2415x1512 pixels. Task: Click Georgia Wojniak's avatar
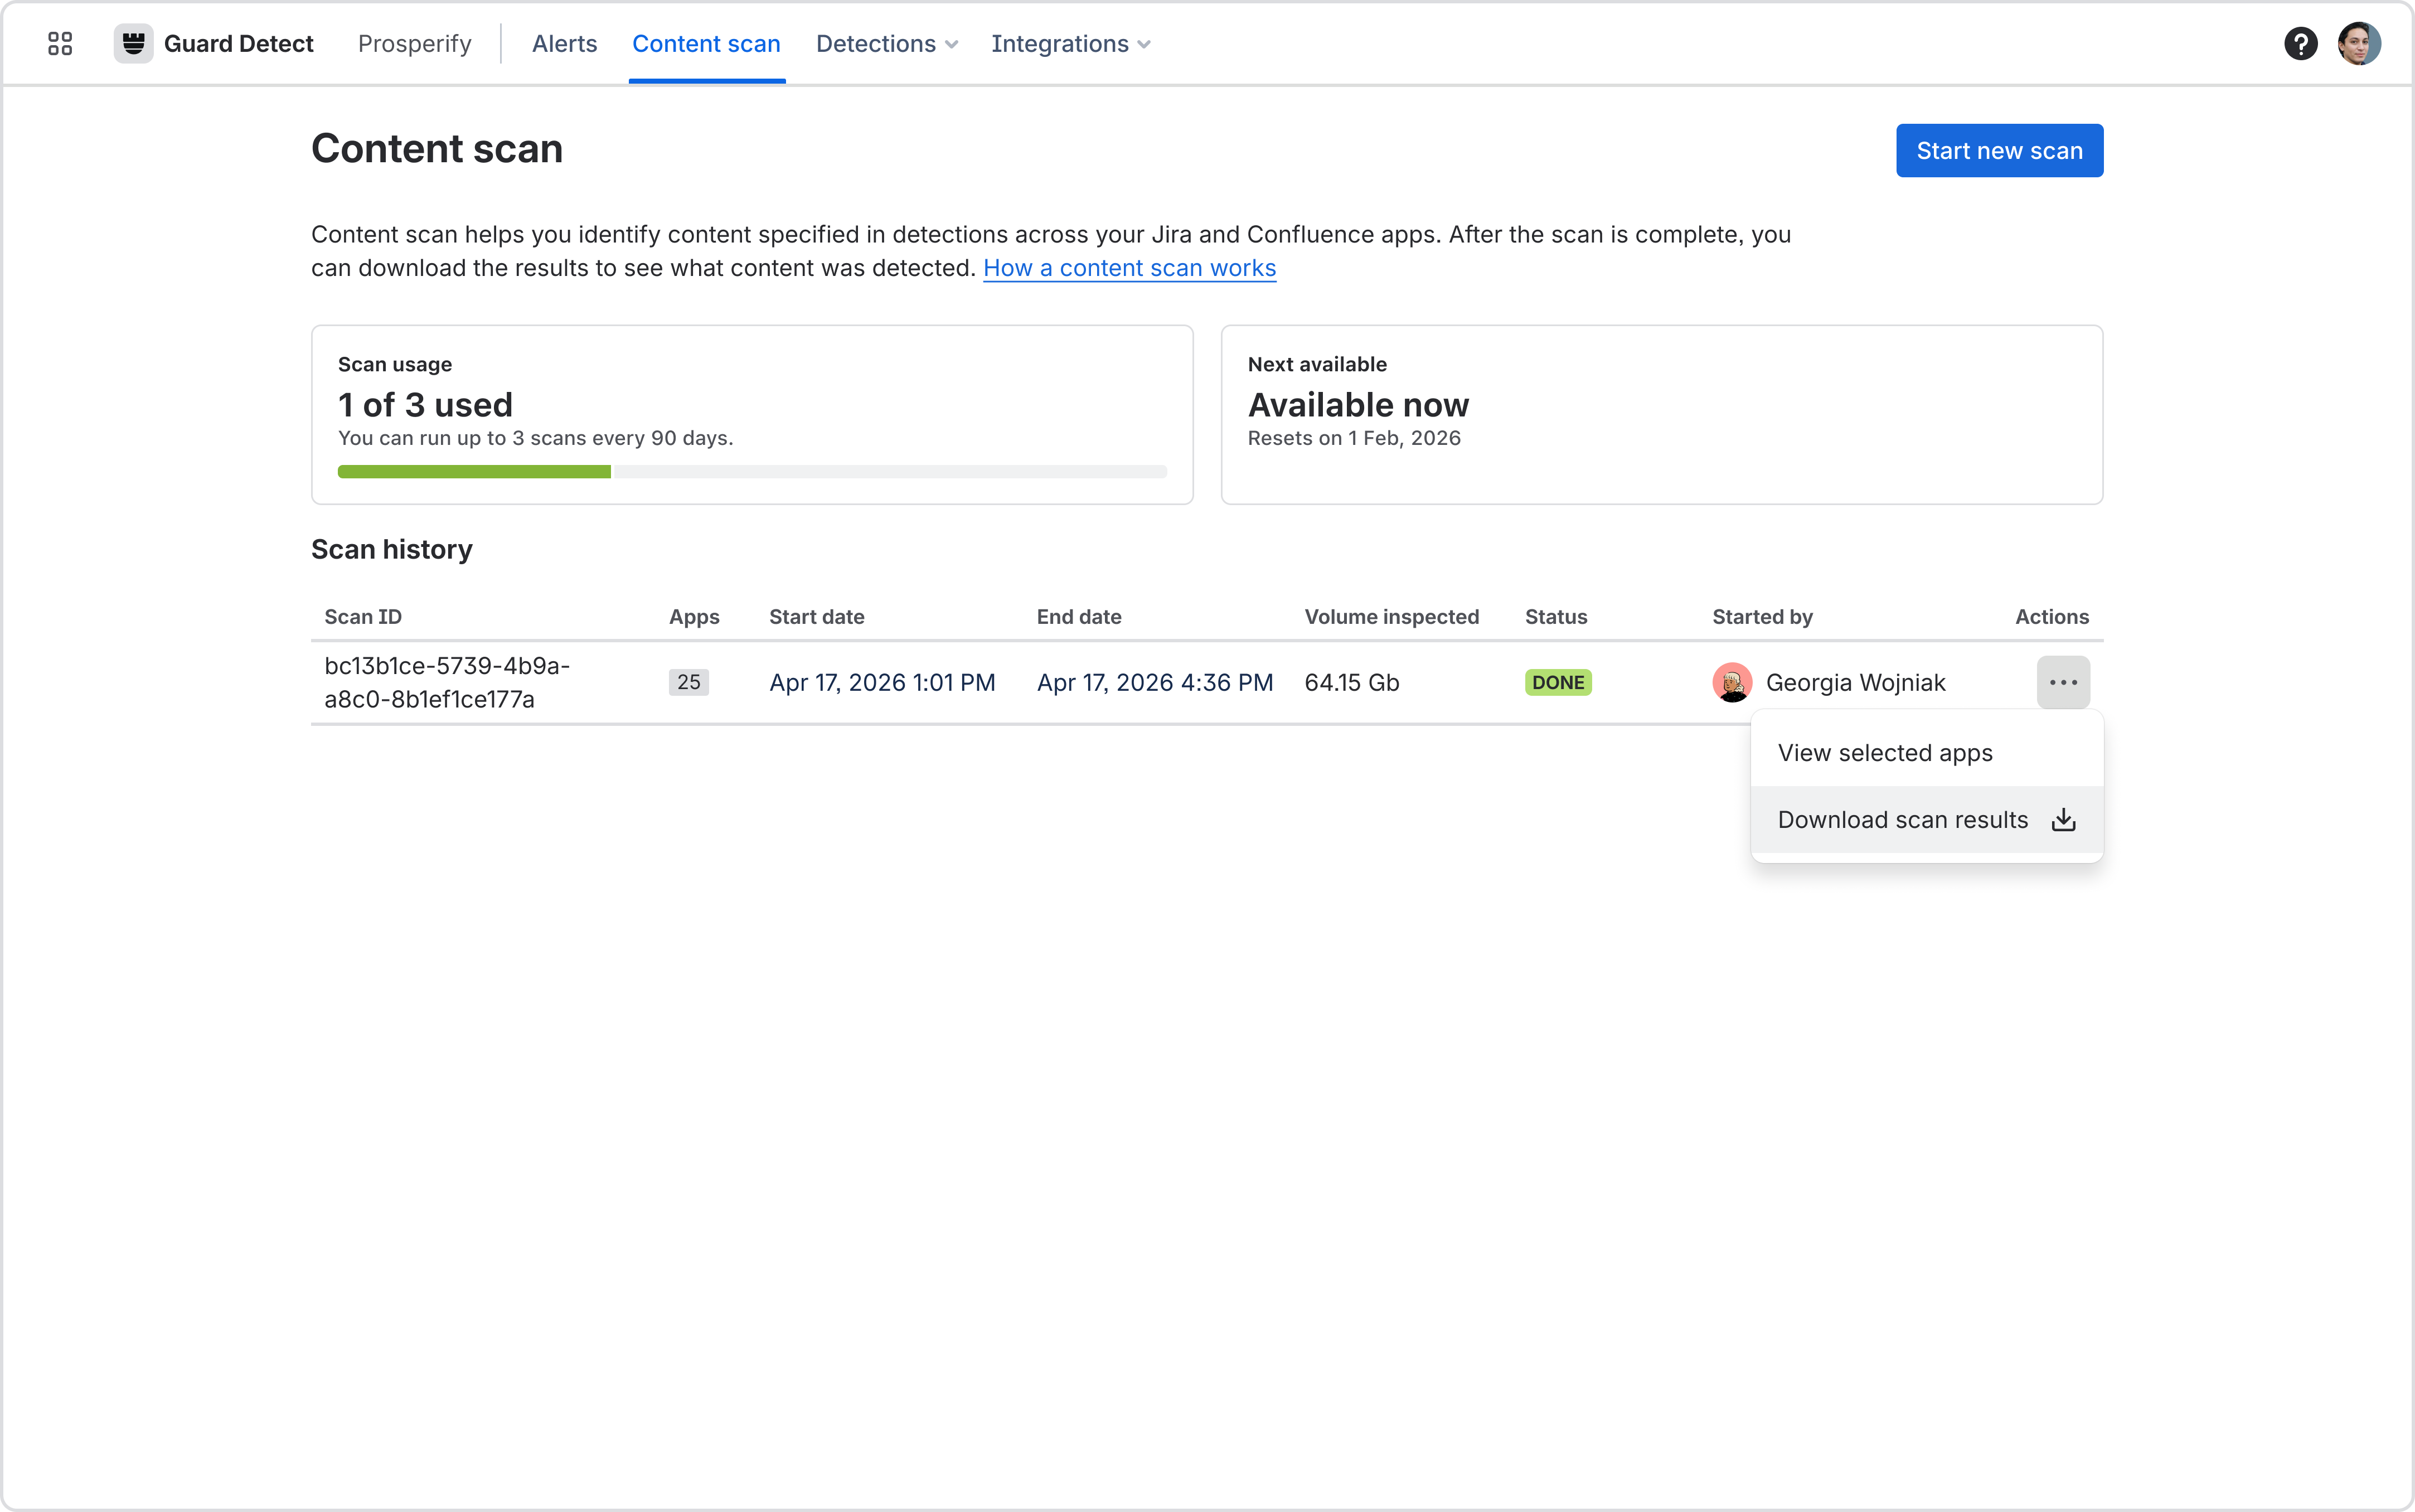tap(1732, 682)
